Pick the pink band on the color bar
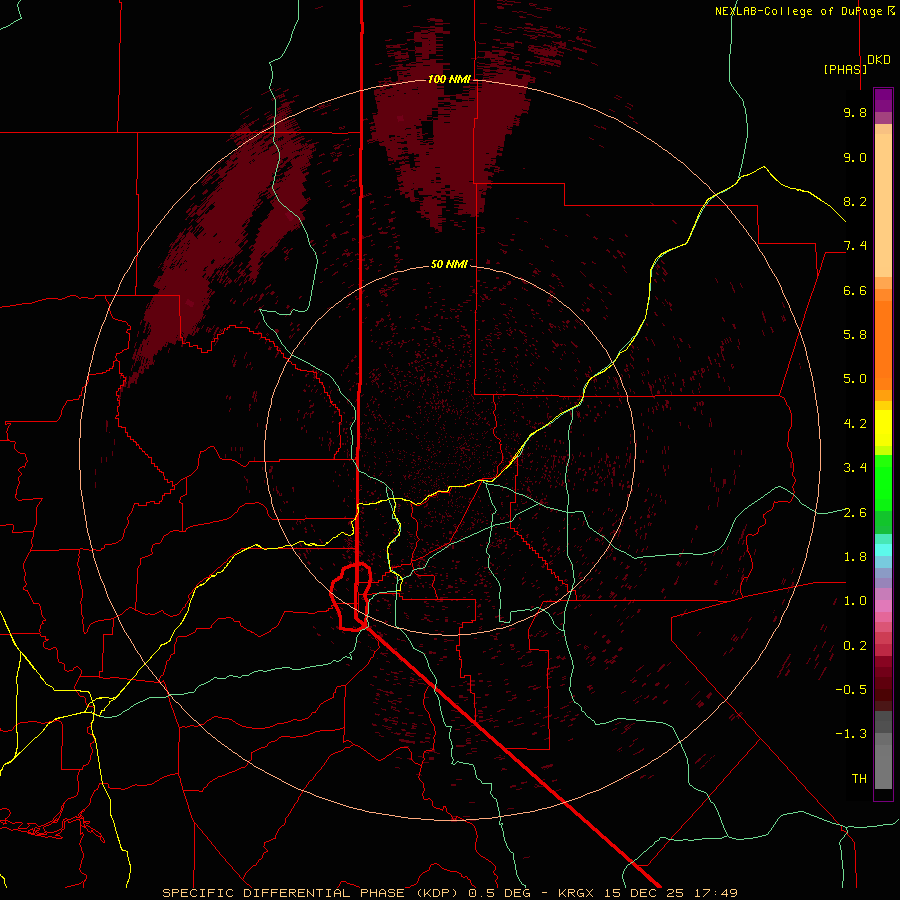 click(x=883, y=605)
